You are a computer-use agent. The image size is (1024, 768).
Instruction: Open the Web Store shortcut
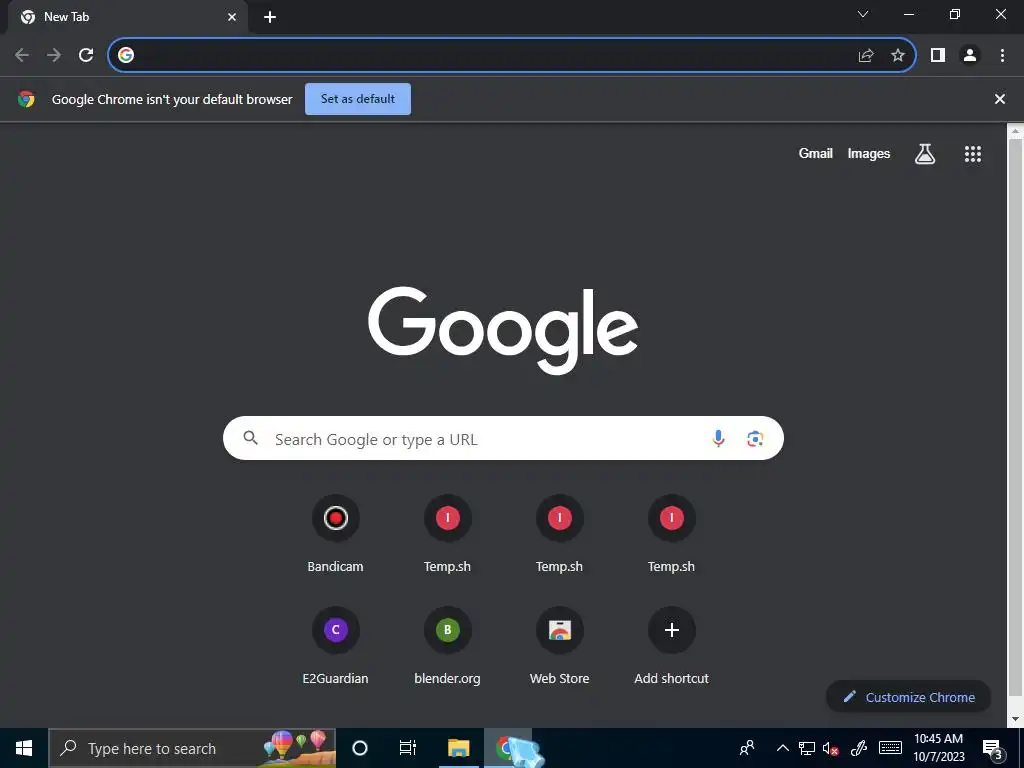tap(560, 647)
